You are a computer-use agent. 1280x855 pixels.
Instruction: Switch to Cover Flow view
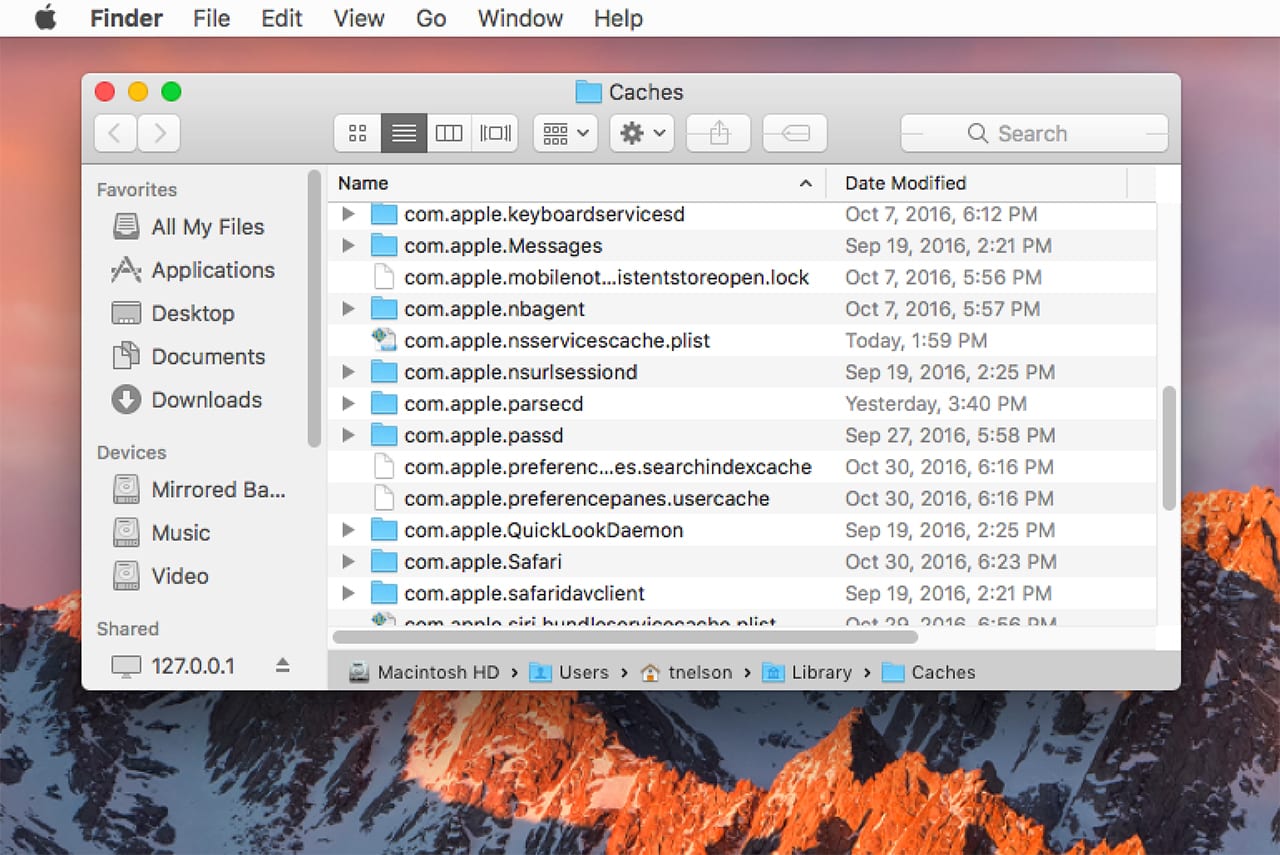(x=495, y=133)
